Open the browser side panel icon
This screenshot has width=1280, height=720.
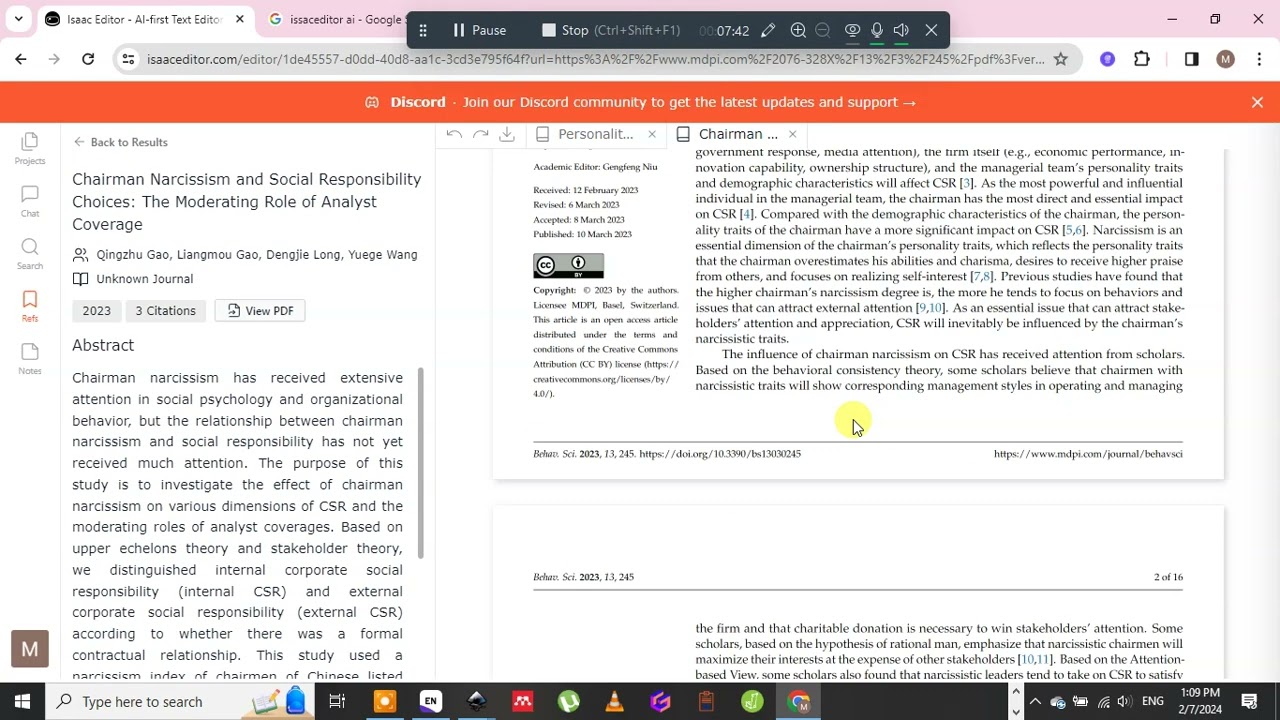point(1191,59)
